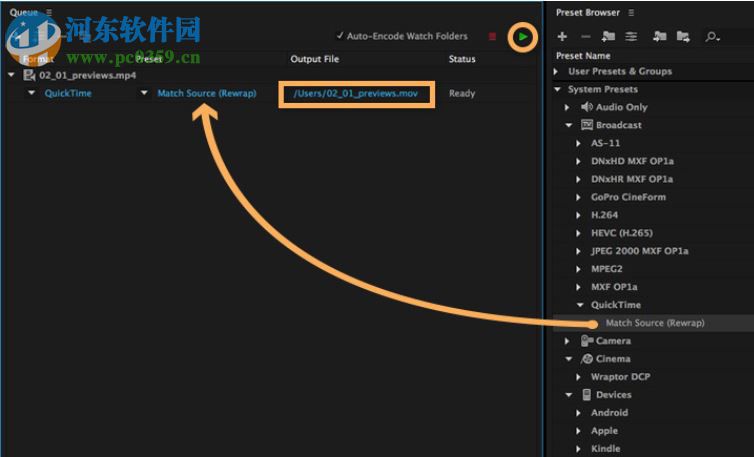Click the plus Create New Preset icon
The height and width of the screenshot is (457, 754).
click(x=562, y=37)
